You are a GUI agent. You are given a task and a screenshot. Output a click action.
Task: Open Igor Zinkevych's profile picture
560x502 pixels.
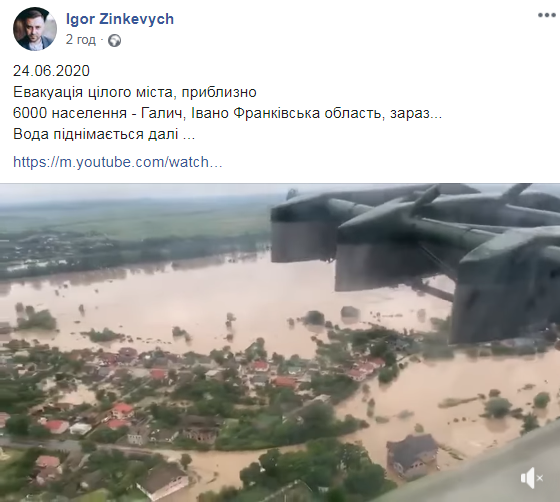pyautogui.click(x=35, y=29)
